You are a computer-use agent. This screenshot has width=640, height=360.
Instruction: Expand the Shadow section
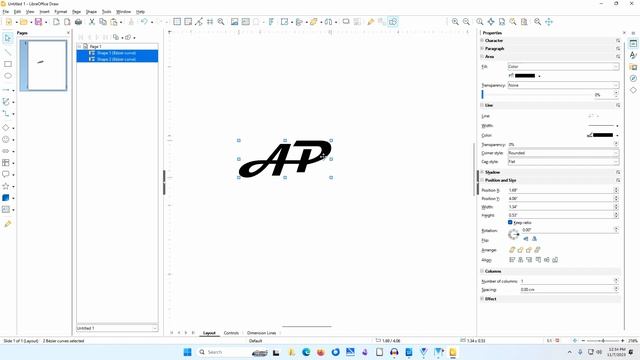(x=482, y=172)
